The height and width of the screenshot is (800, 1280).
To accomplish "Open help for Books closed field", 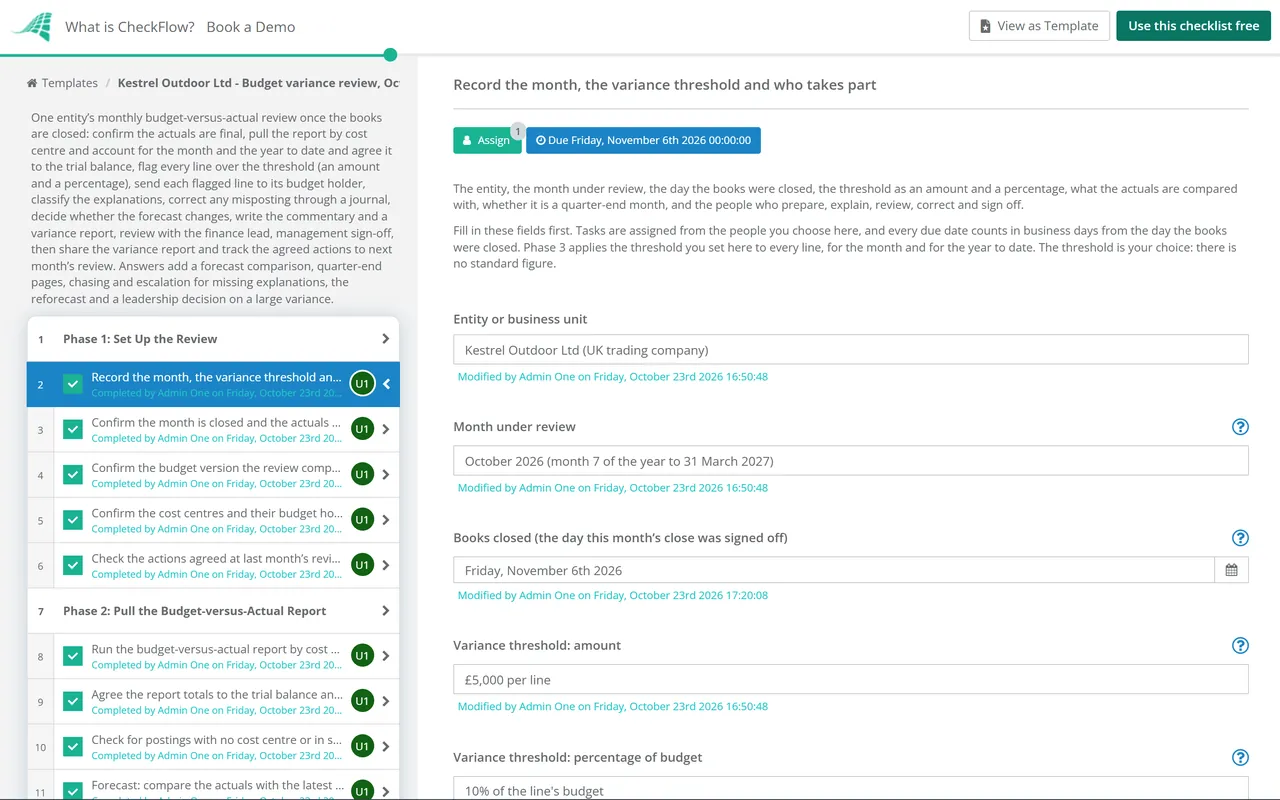I will 1240,538.
